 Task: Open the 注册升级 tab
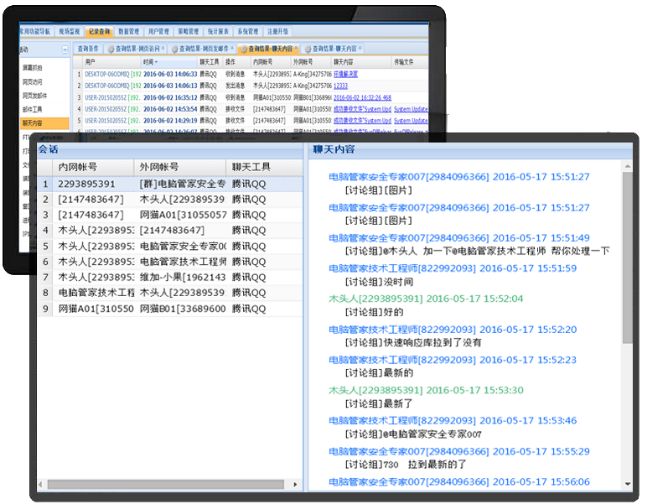[276, 32]
